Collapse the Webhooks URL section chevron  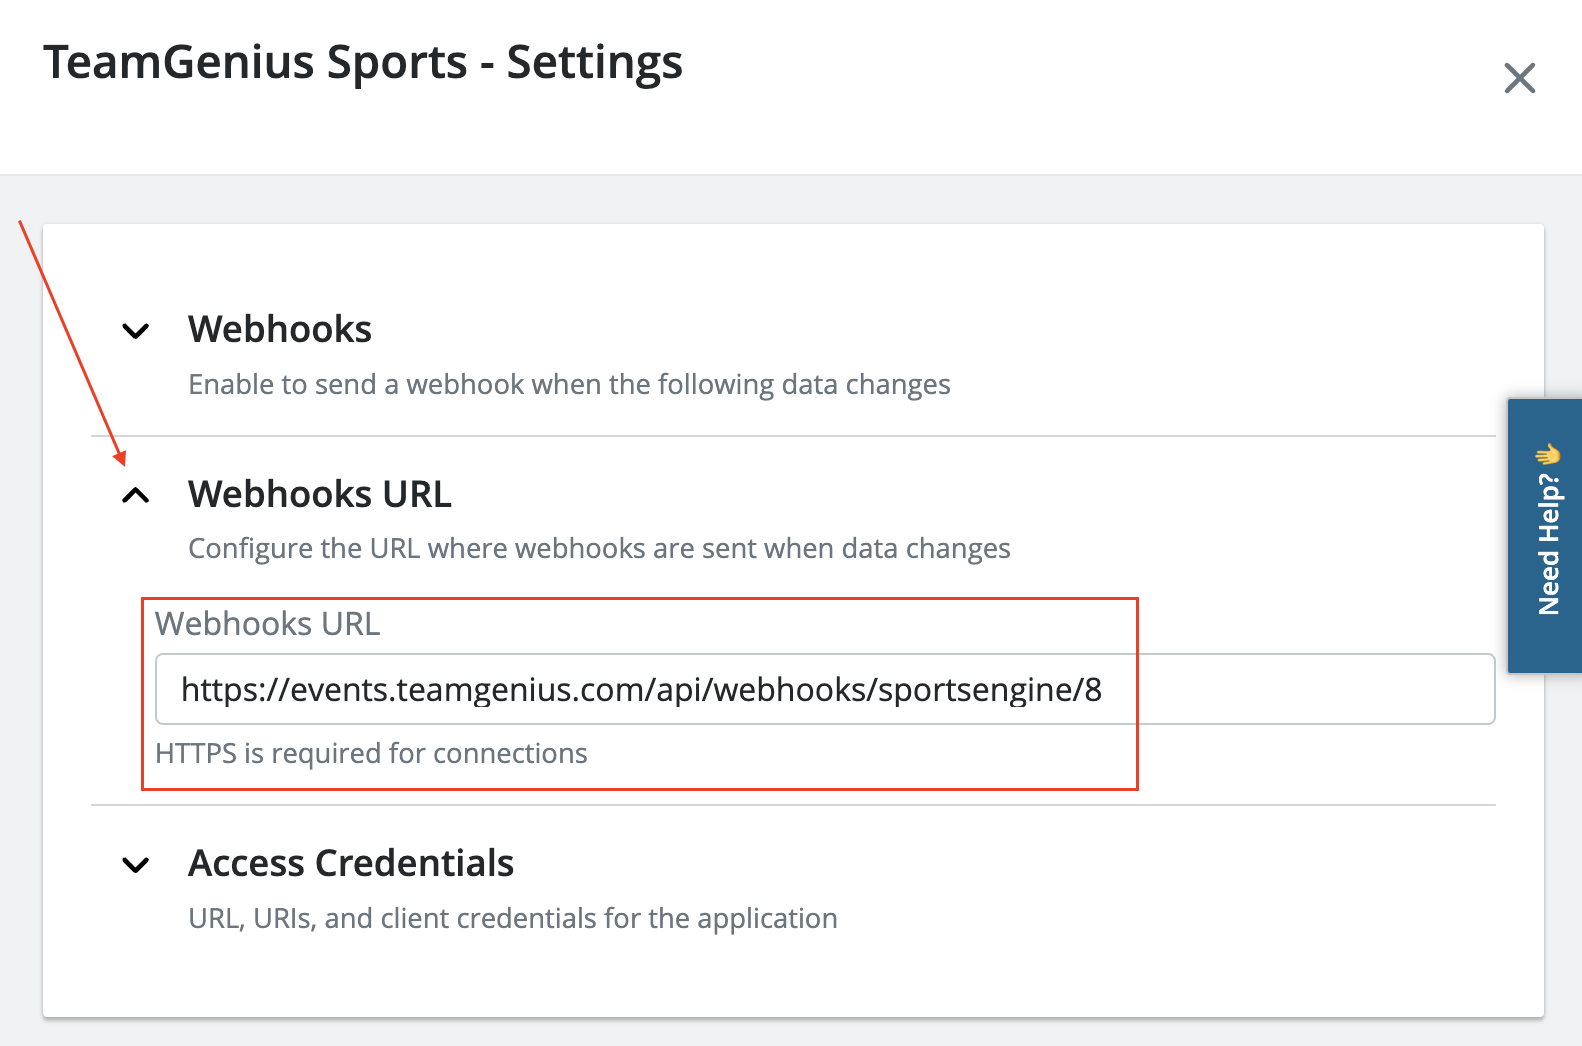pyautogui.click(x=135, y=495)
